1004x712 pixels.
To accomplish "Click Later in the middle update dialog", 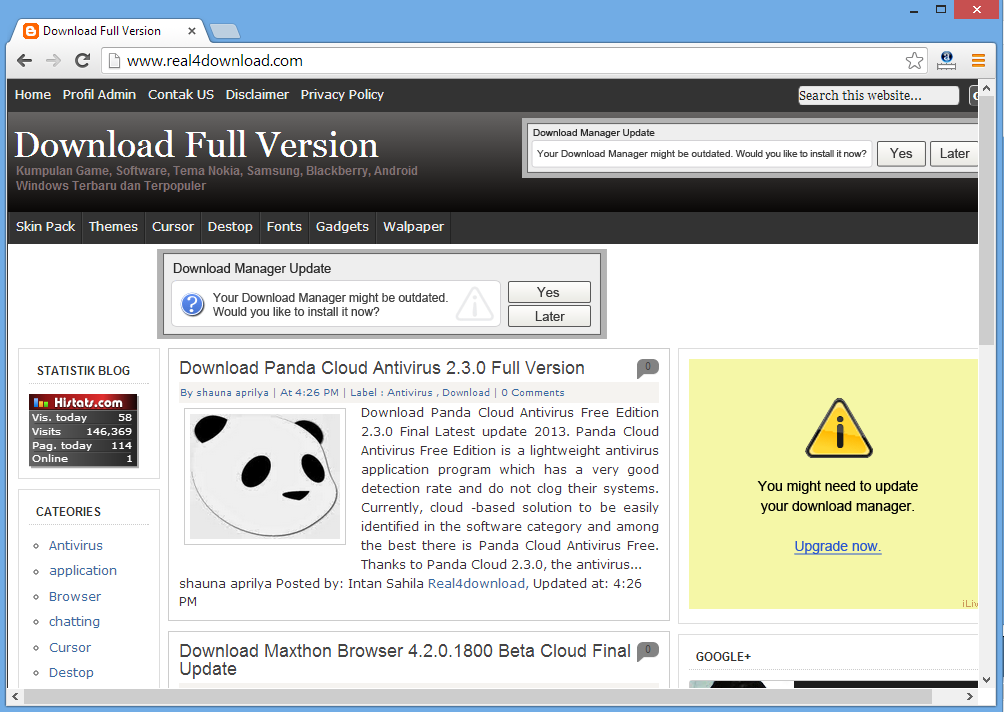I will (x=549, y=316).
